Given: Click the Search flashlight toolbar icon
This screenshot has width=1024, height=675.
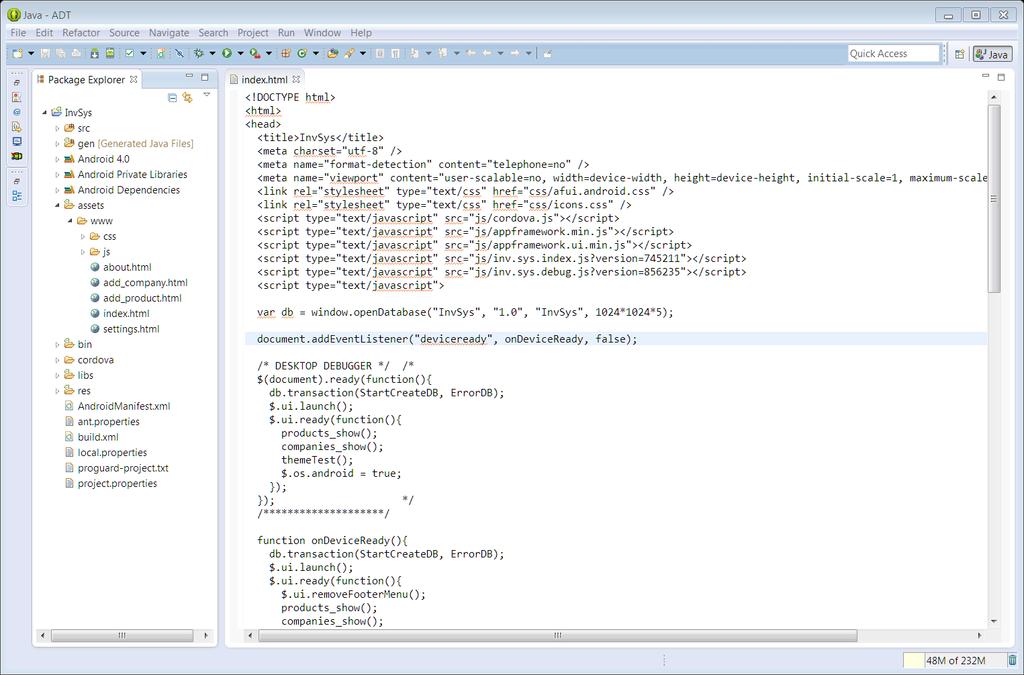Looking at the screenshot, I should [x=349, y=54].
